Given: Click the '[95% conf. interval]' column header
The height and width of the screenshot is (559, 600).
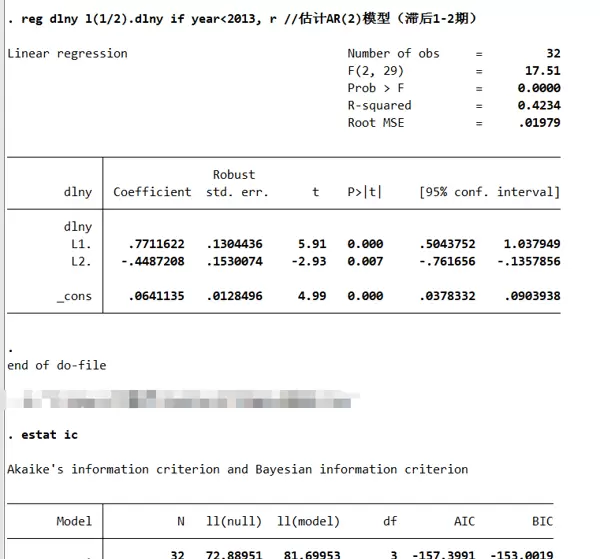Looking at the screenshot, I should coord(489,192).
